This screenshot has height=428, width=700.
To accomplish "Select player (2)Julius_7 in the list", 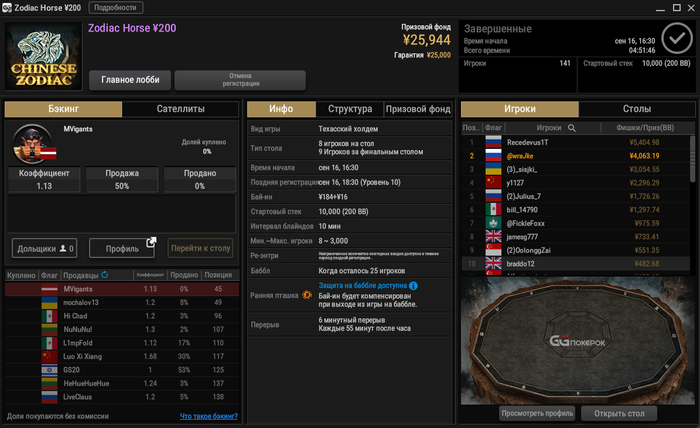I will click(x=575, y=196).
